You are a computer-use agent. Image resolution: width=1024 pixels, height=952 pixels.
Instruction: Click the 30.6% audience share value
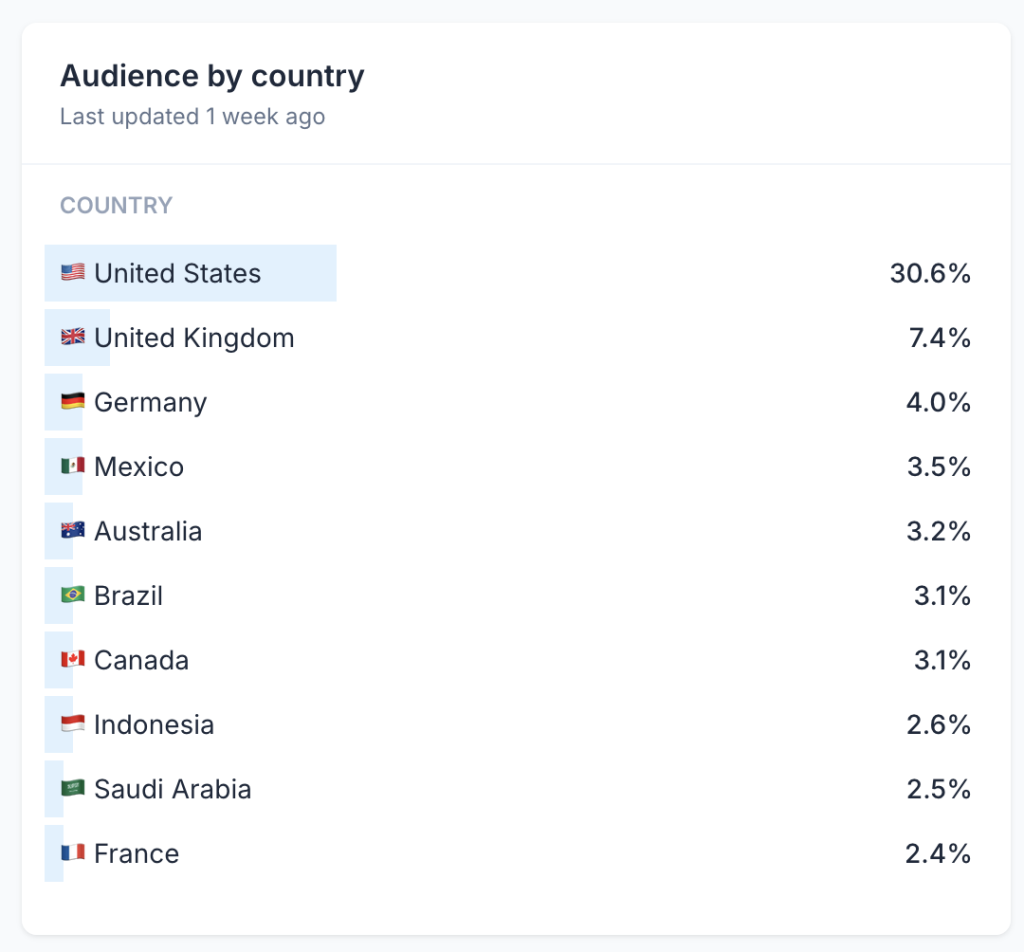click(x=930, y=273)
